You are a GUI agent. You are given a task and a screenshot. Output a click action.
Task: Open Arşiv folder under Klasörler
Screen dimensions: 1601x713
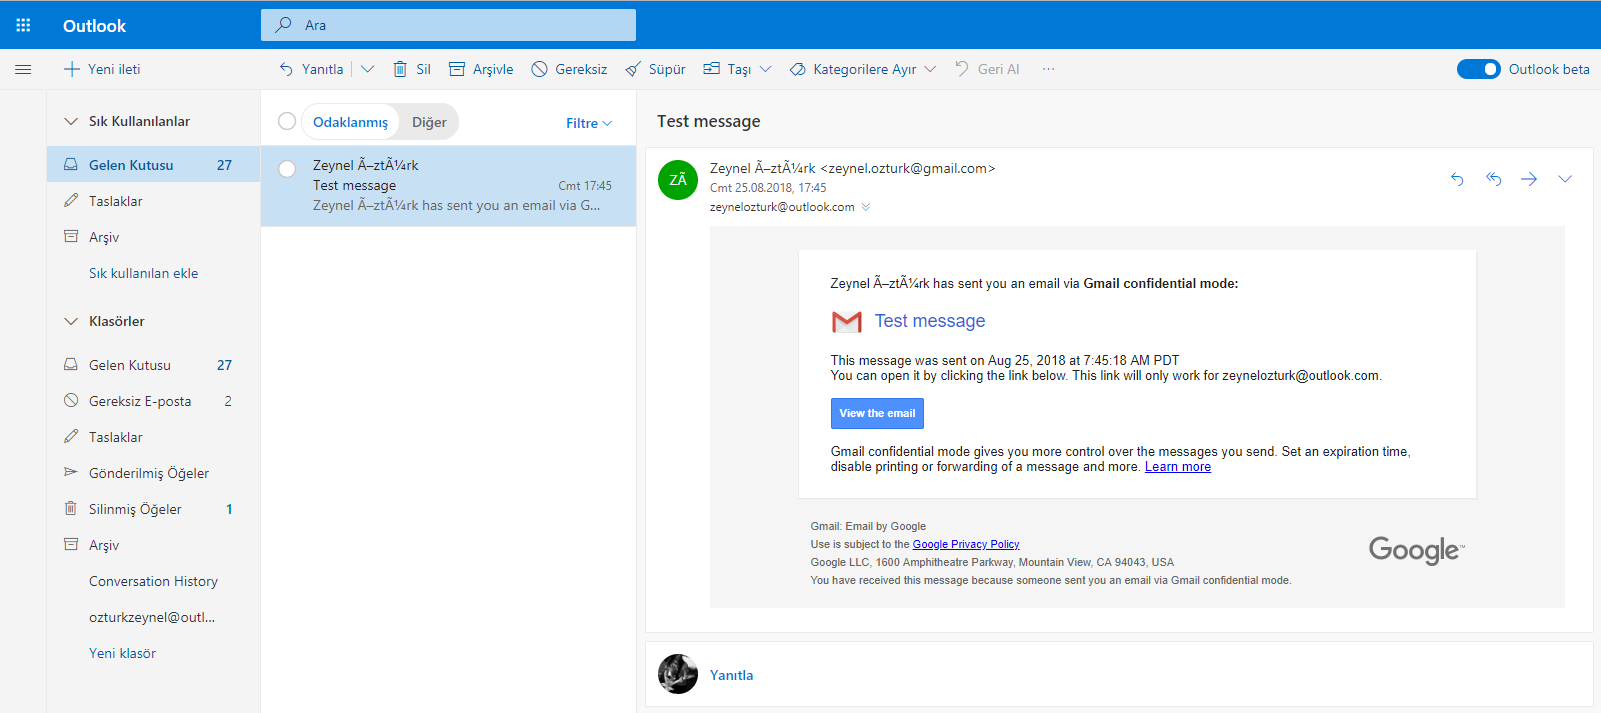pos(153,545)
